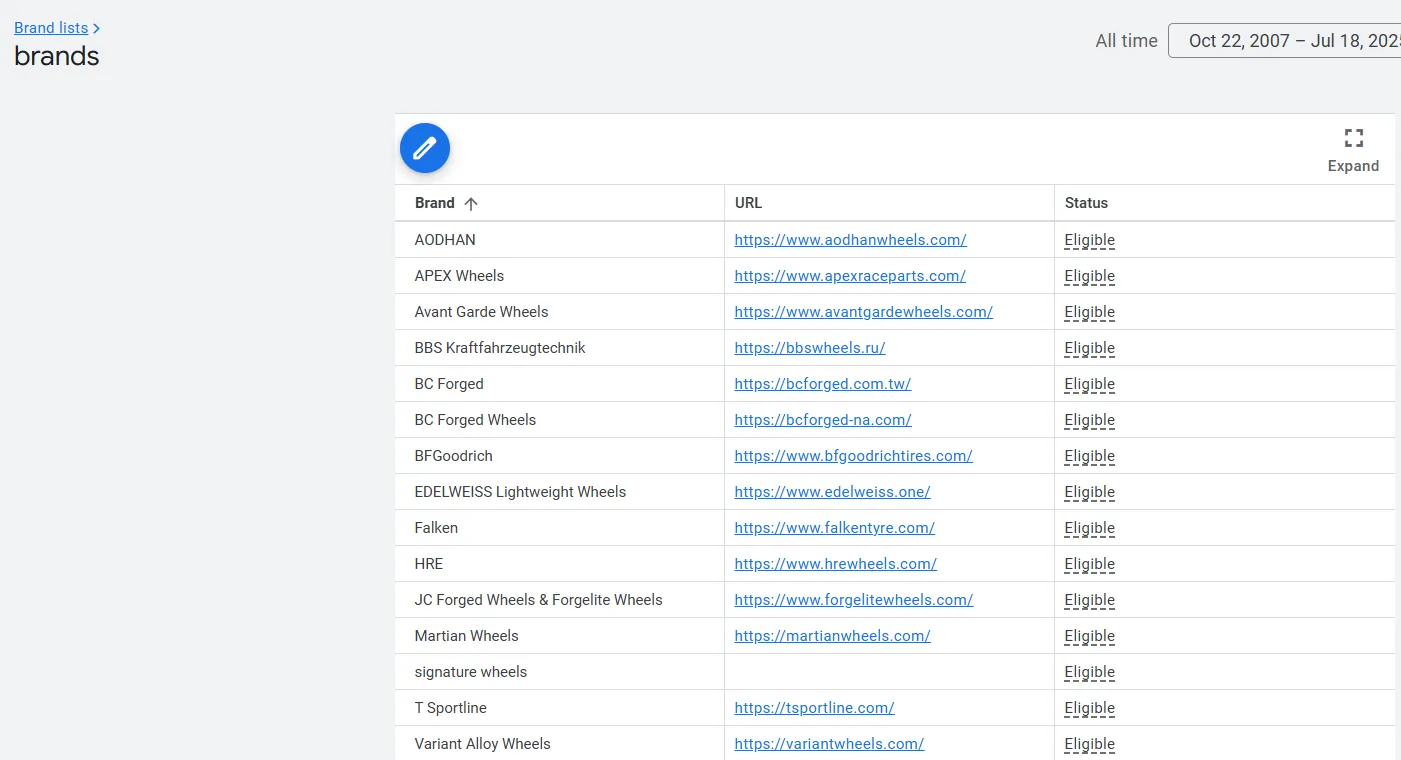Follow the Brand lists breadcrumb
The height and width of the screenshot is (760, 1401).
(x=51, y=27)
